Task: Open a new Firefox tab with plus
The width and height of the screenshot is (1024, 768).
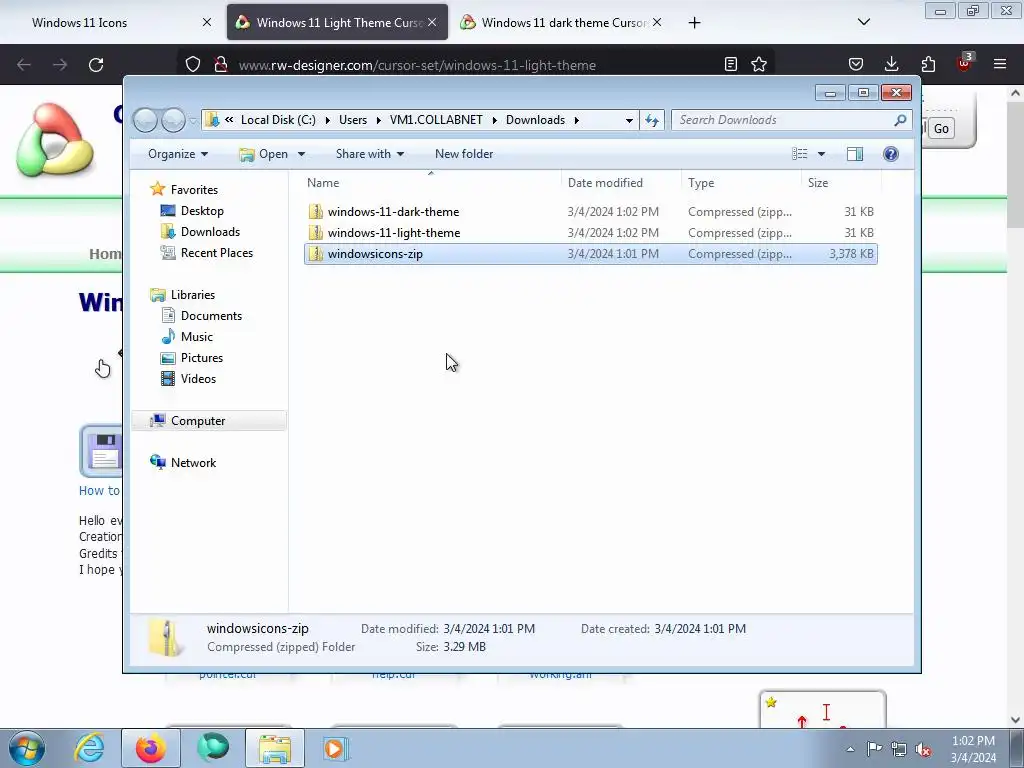Action: coord(694,23)
